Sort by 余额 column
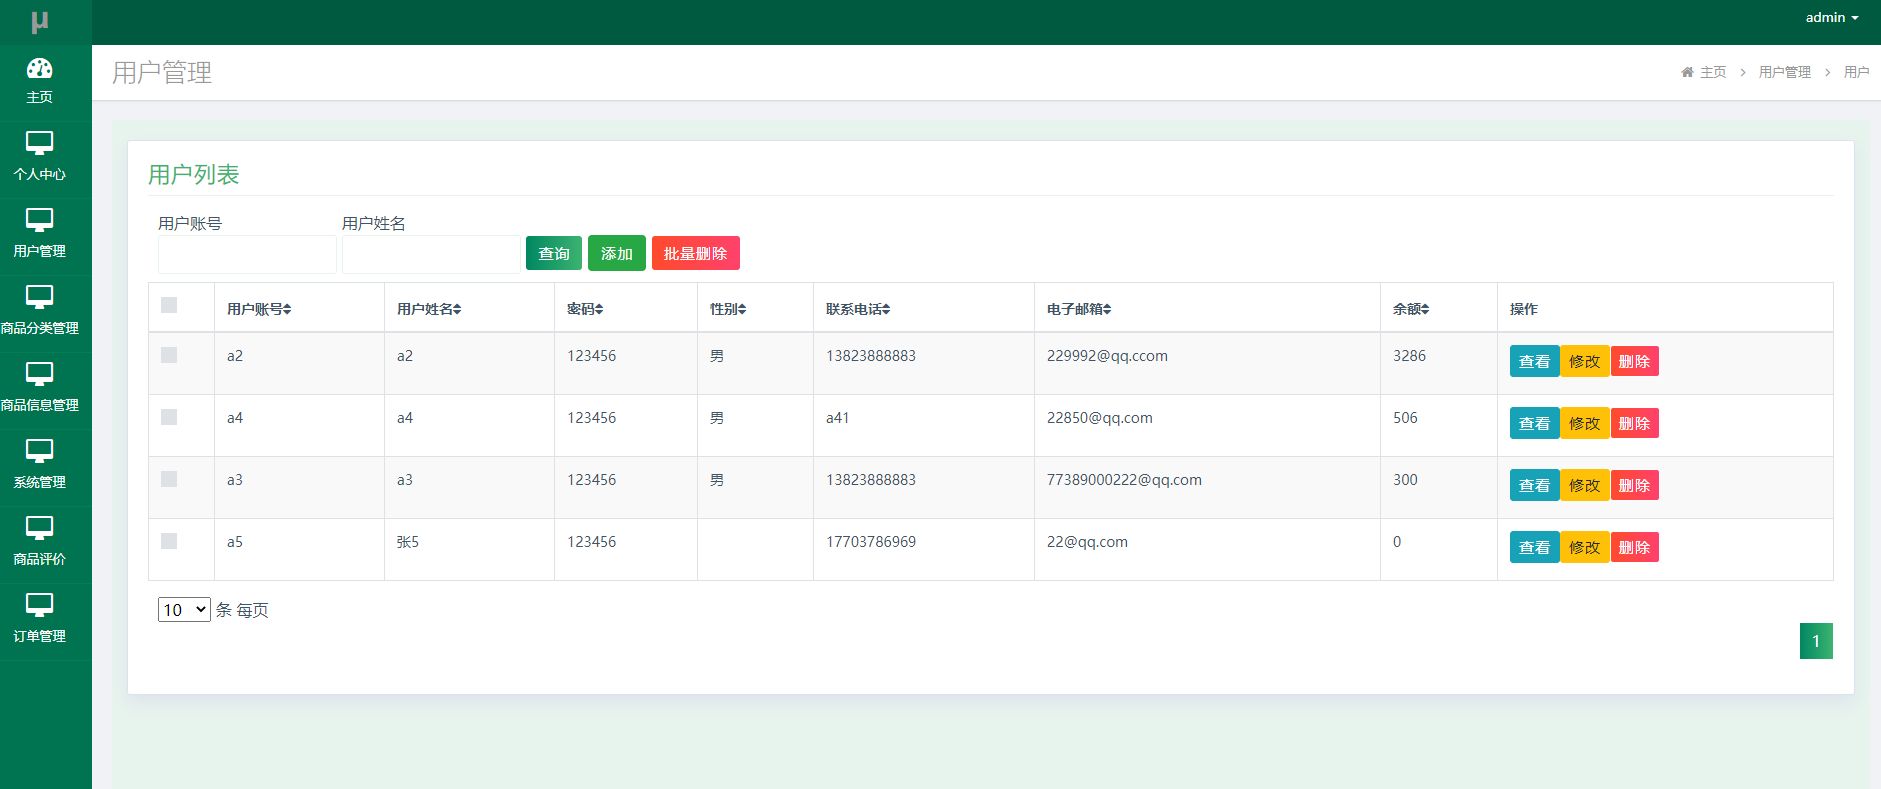Screen dimensions: 1881x789 click(x=1411, y=309)
